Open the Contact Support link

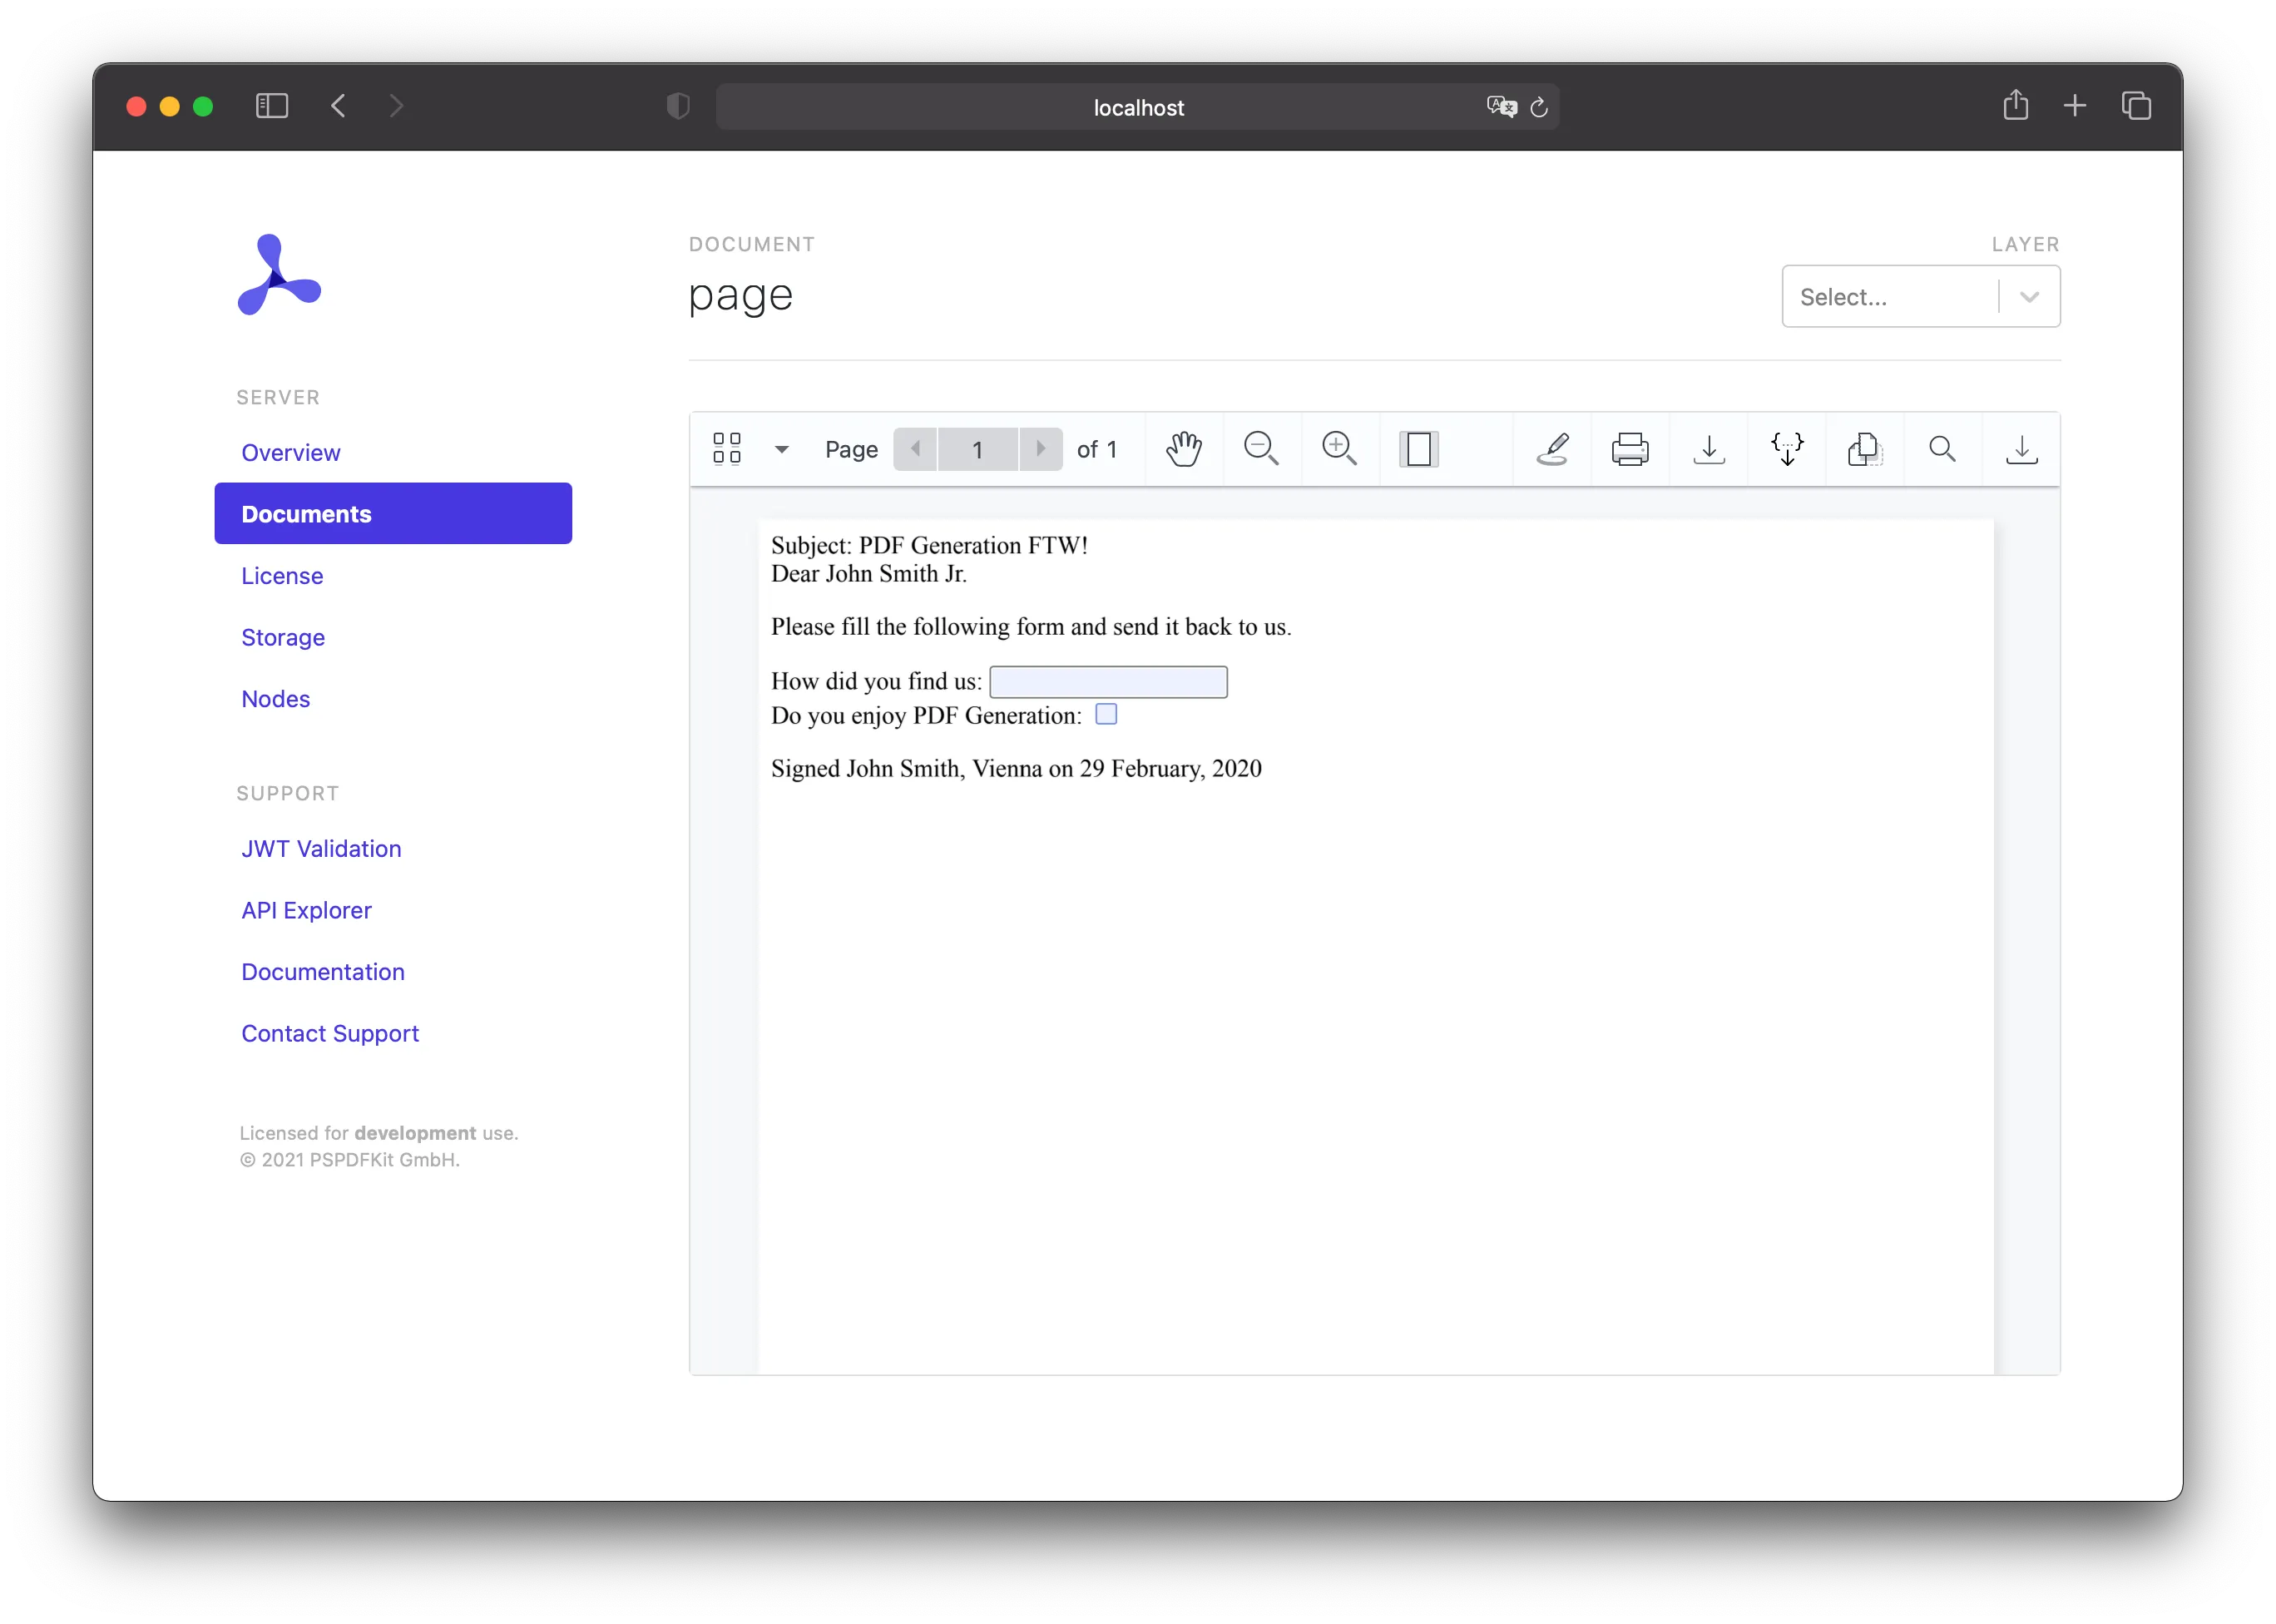(330, 1033)
